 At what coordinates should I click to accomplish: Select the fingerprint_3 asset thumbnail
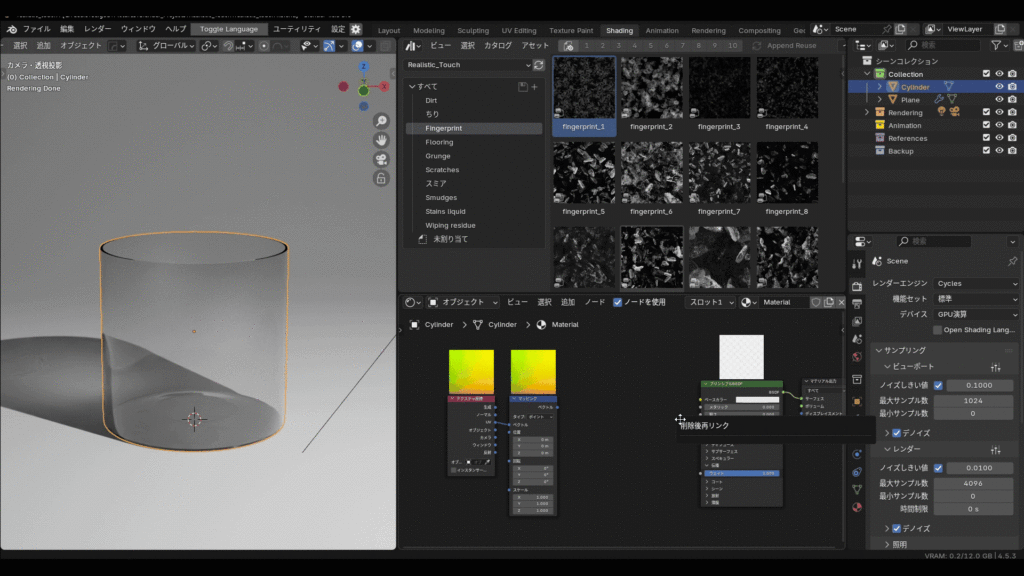(x=719, y=88)
